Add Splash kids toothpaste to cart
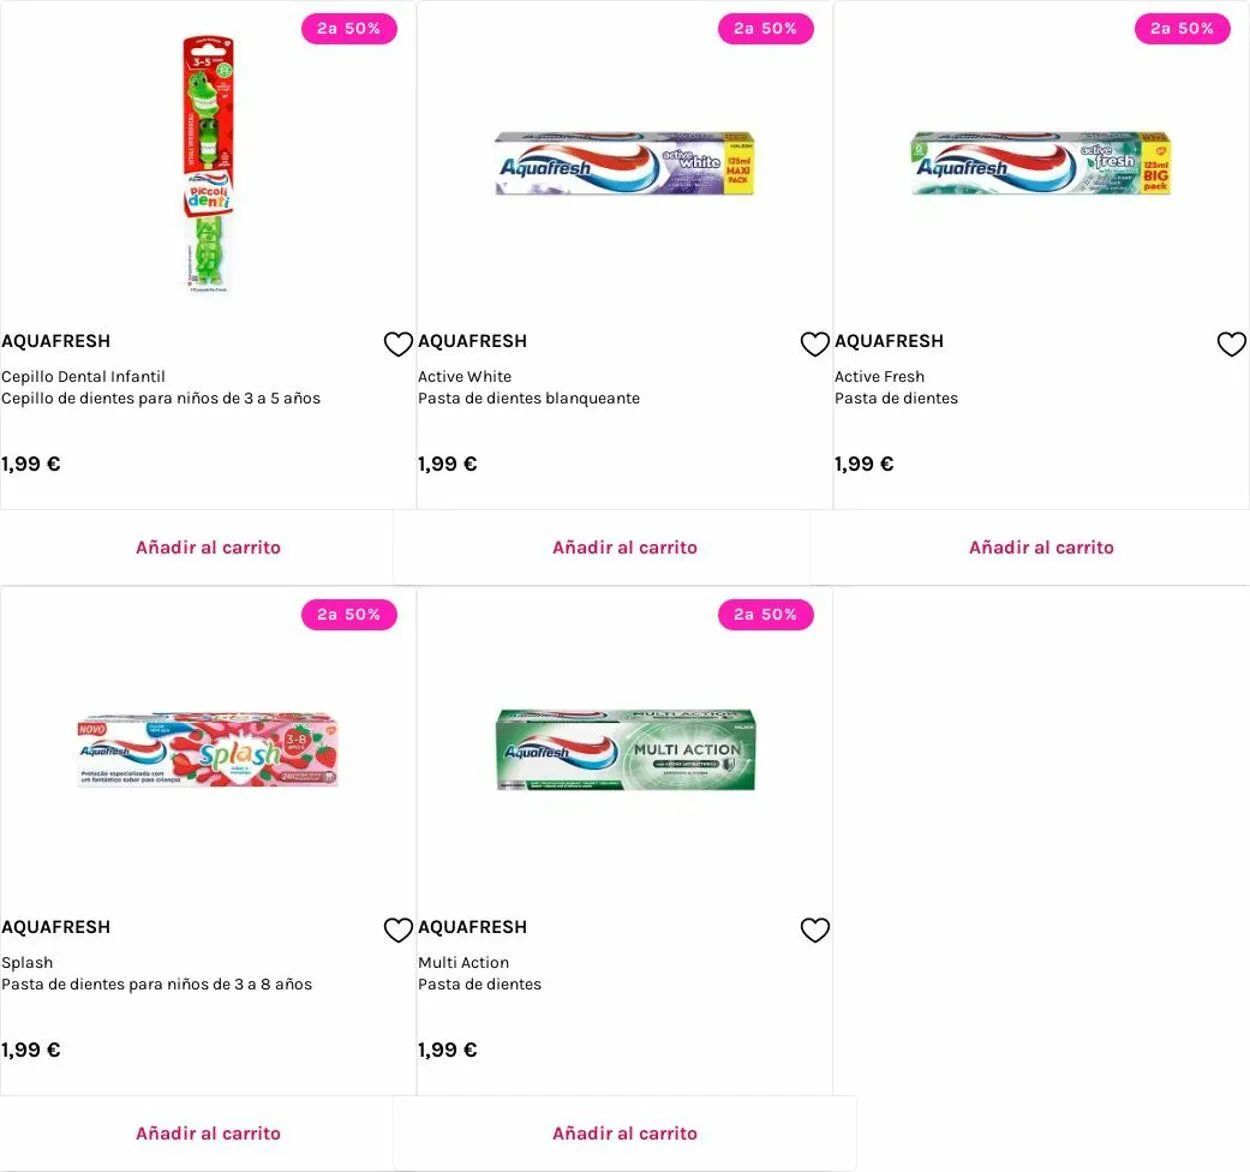 click(x=208, y=1134)
